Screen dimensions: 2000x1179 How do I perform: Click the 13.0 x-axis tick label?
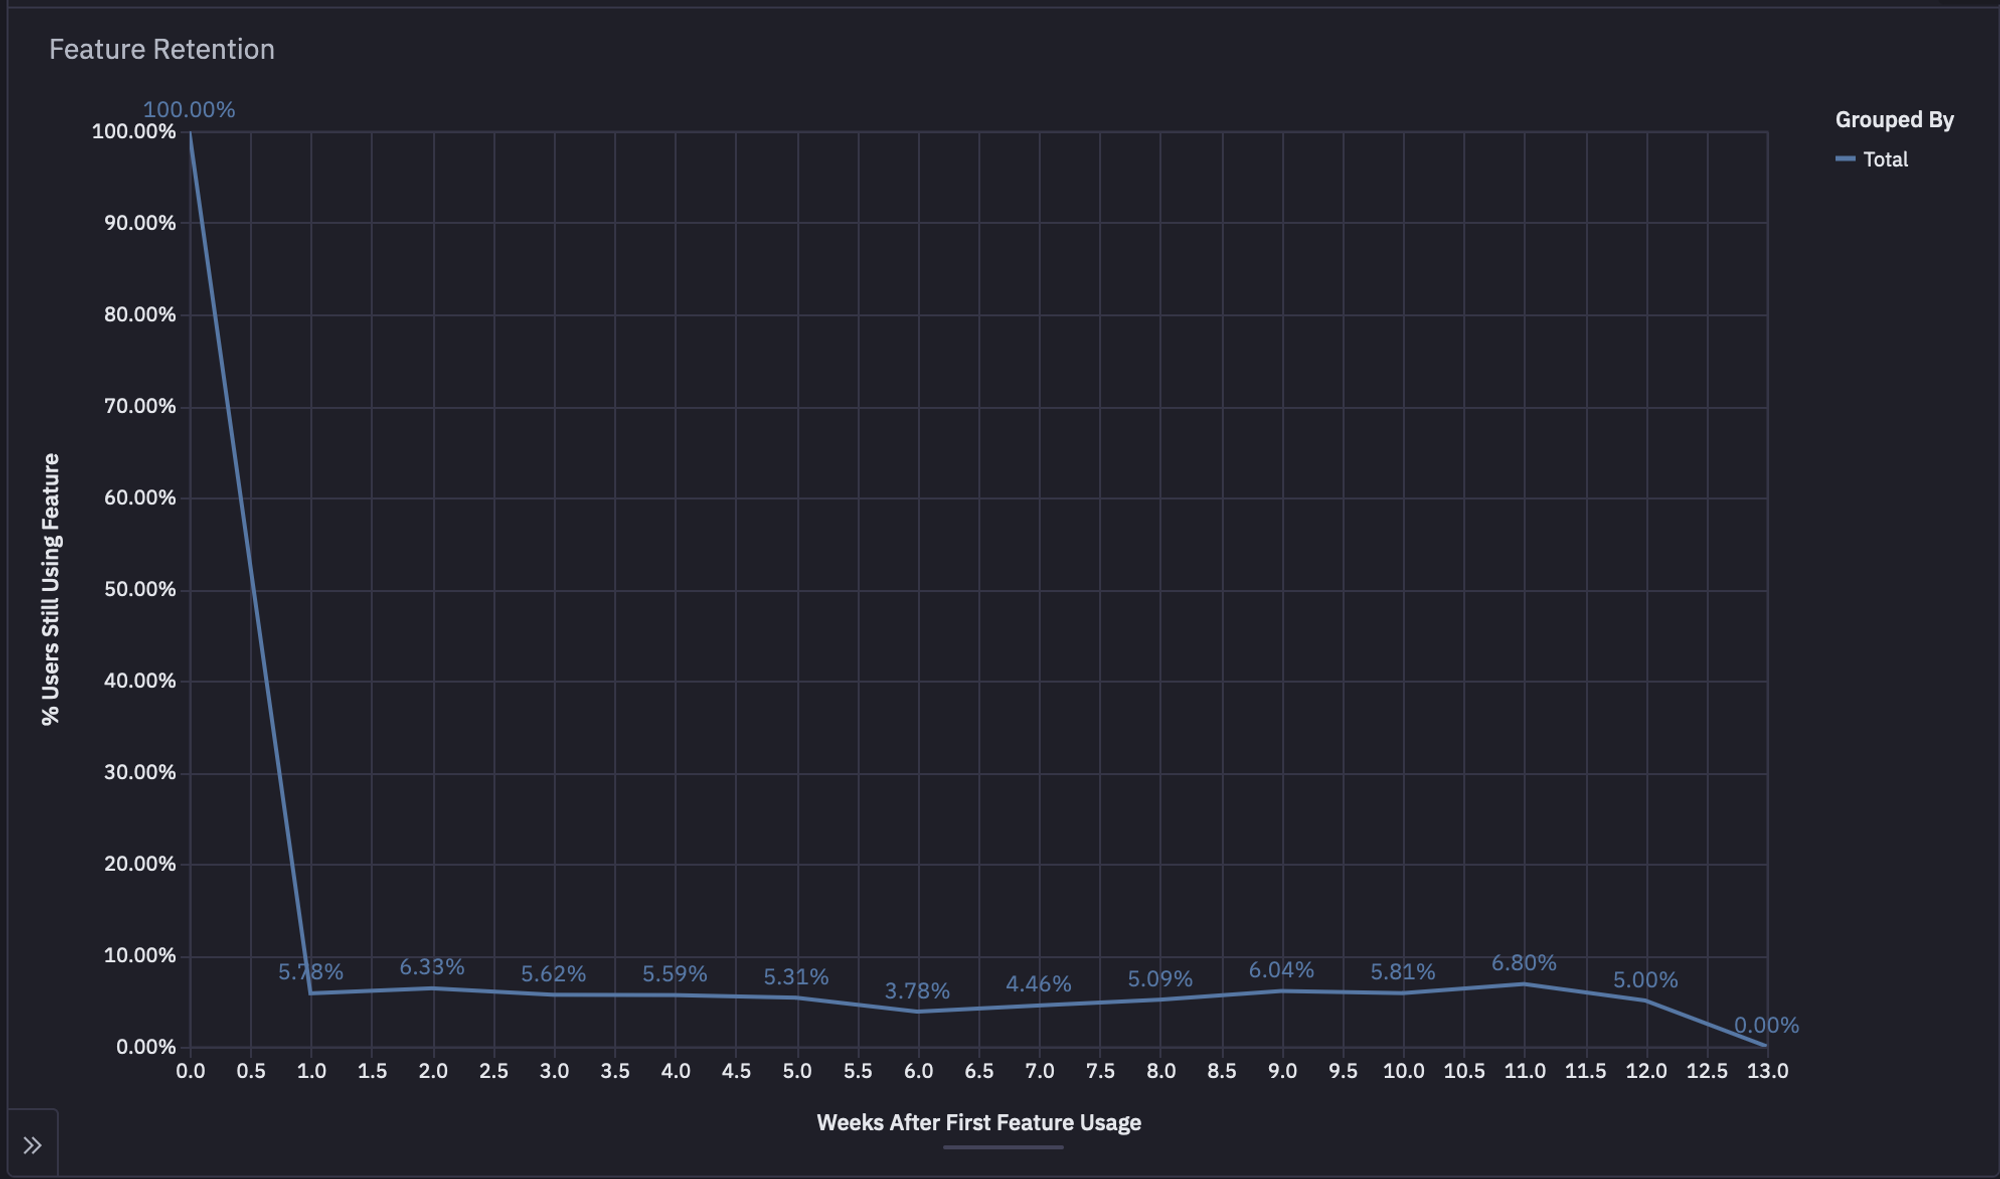tap(1767, 1071)
